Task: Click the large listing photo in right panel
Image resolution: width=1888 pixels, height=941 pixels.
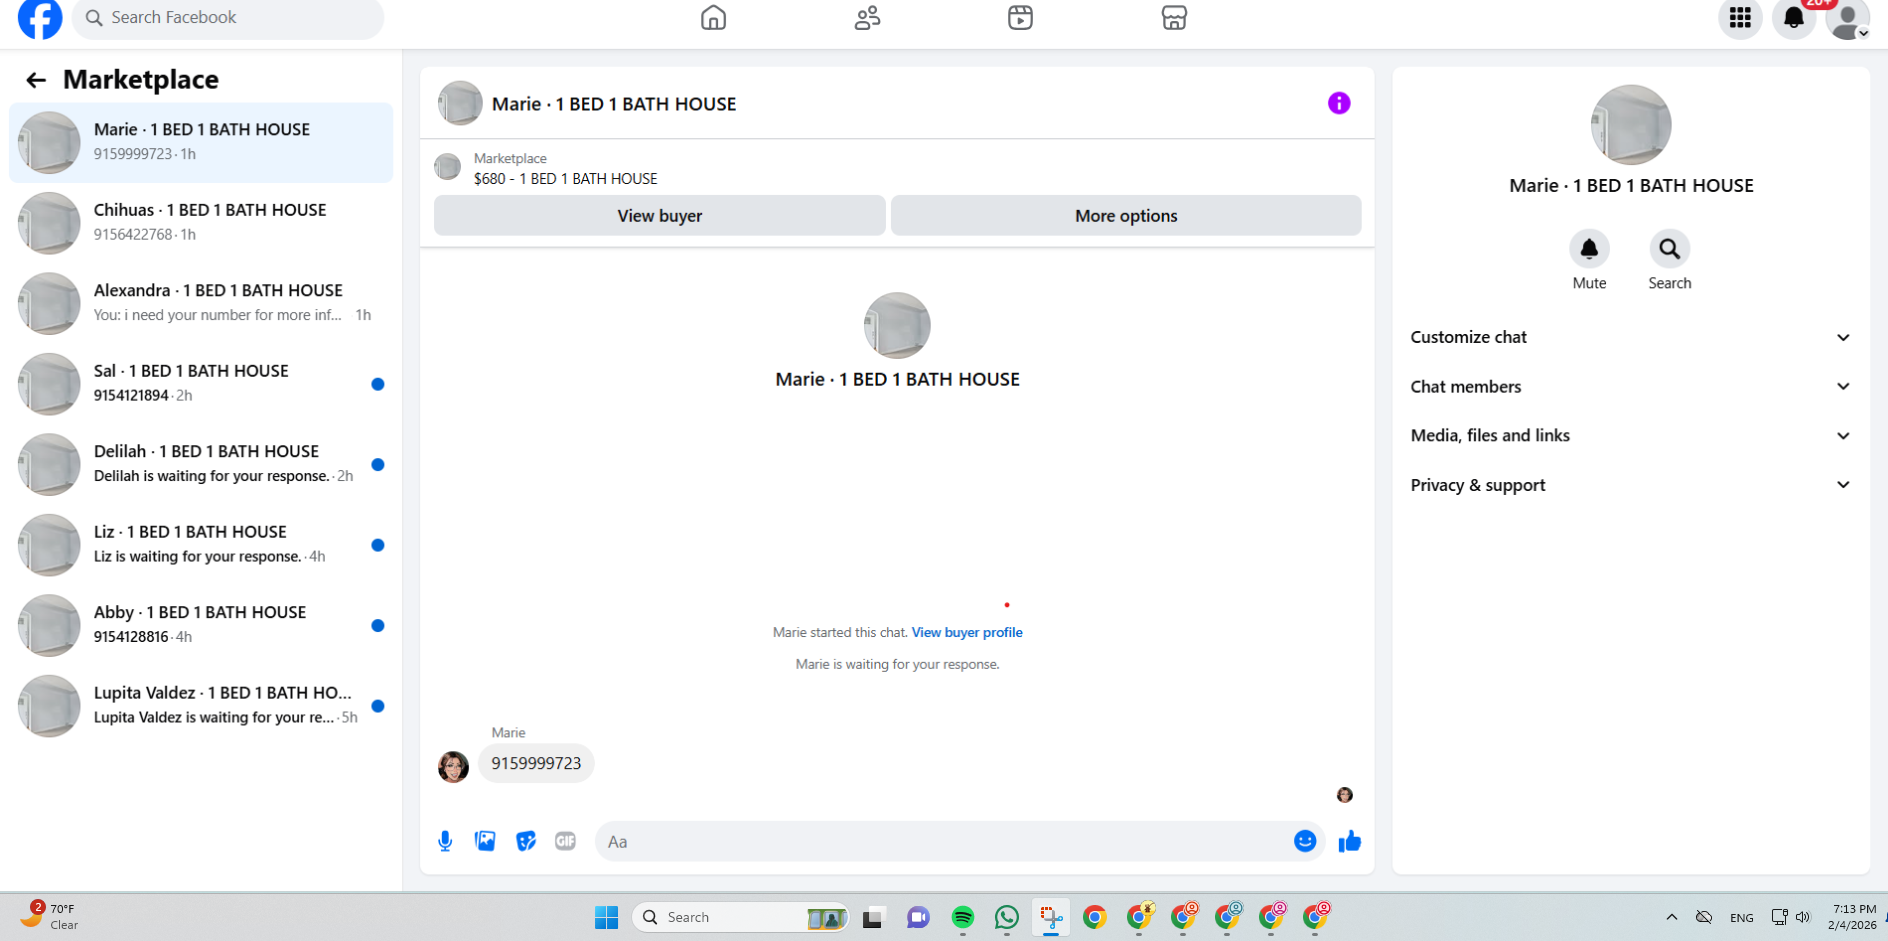Action: [x=1631, y=125]
